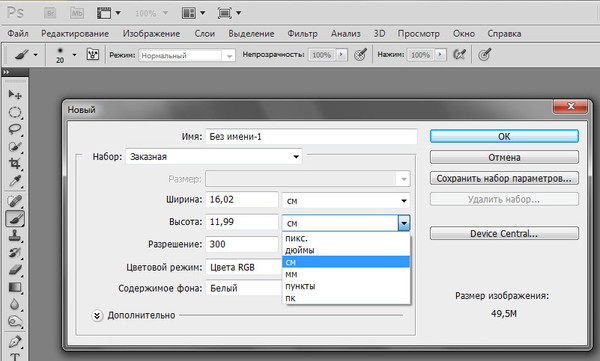Open the Brush tool preset picker

click(x=26, y=55)
